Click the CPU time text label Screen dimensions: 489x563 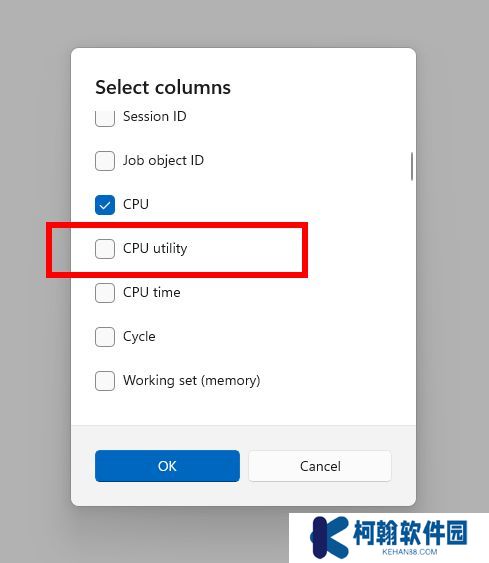point(152,292)
